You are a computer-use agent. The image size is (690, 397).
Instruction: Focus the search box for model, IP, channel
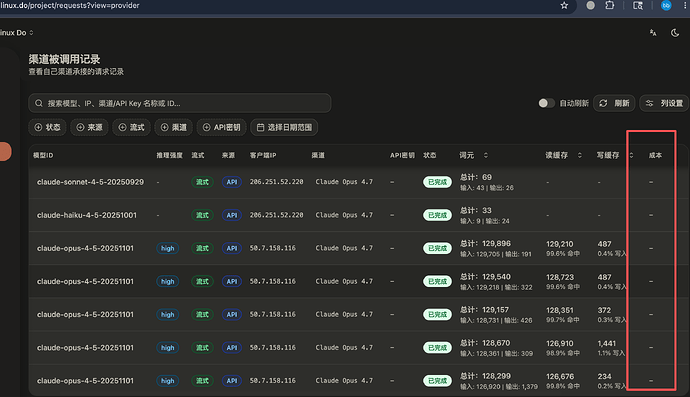coord(180,103)
